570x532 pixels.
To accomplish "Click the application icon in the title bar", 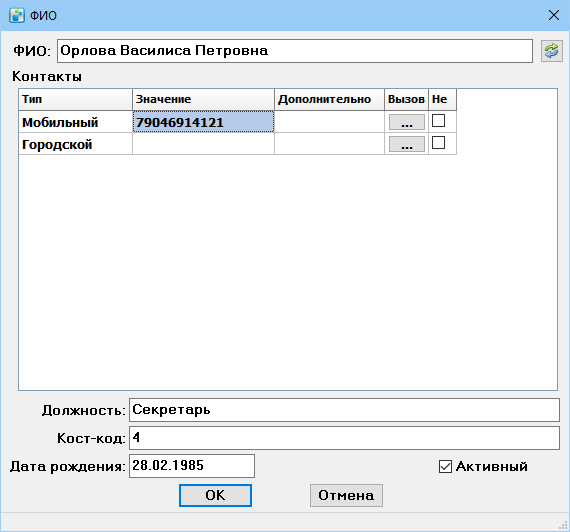I will (17, 15).
